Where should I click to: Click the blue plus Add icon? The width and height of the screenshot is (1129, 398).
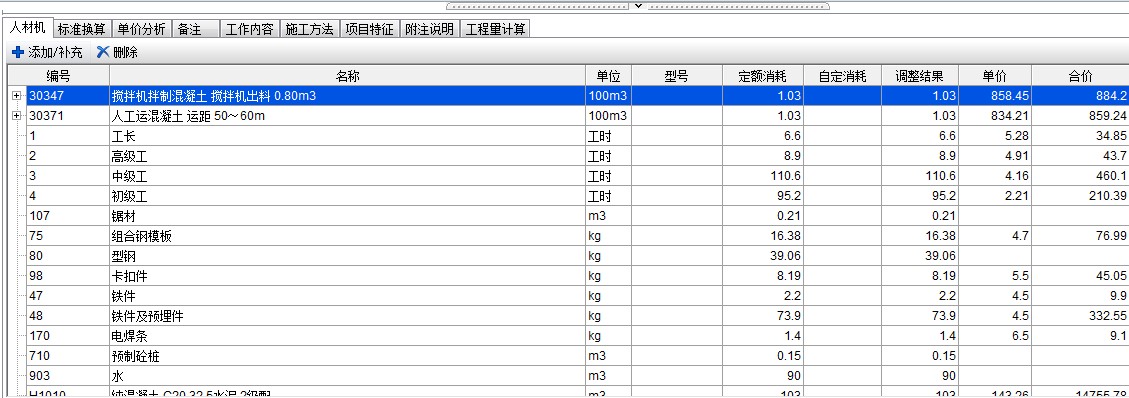click(x=19, y=53)
